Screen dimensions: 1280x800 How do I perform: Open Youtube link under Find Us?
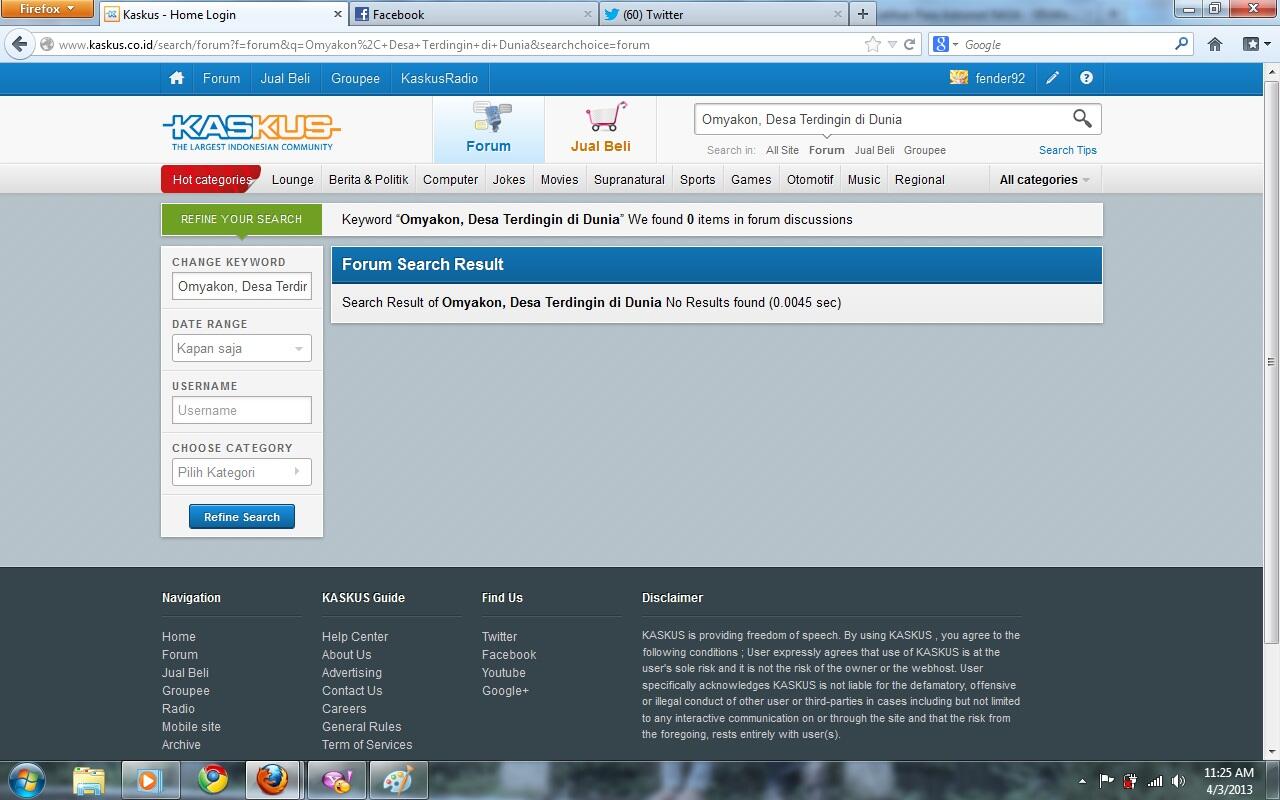pos(504,673)
